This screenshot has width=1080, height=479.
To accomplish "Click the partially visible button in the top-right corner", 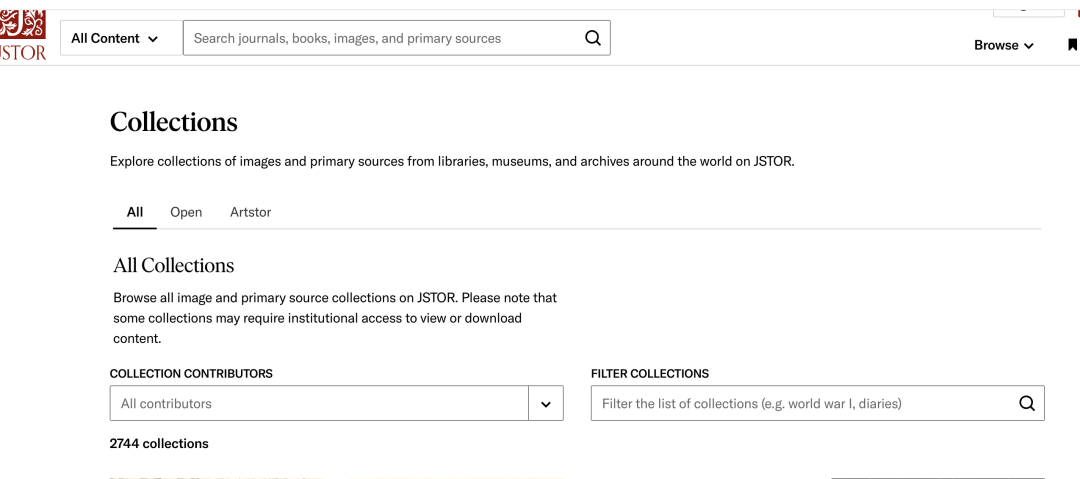I will tap(1028, 9).
